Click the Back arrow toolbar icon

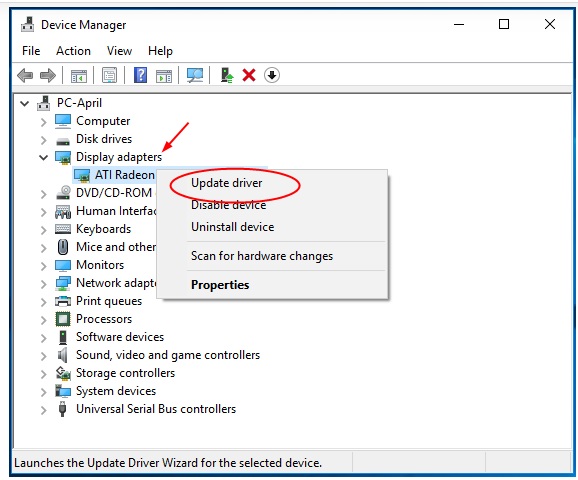point(25,76)
